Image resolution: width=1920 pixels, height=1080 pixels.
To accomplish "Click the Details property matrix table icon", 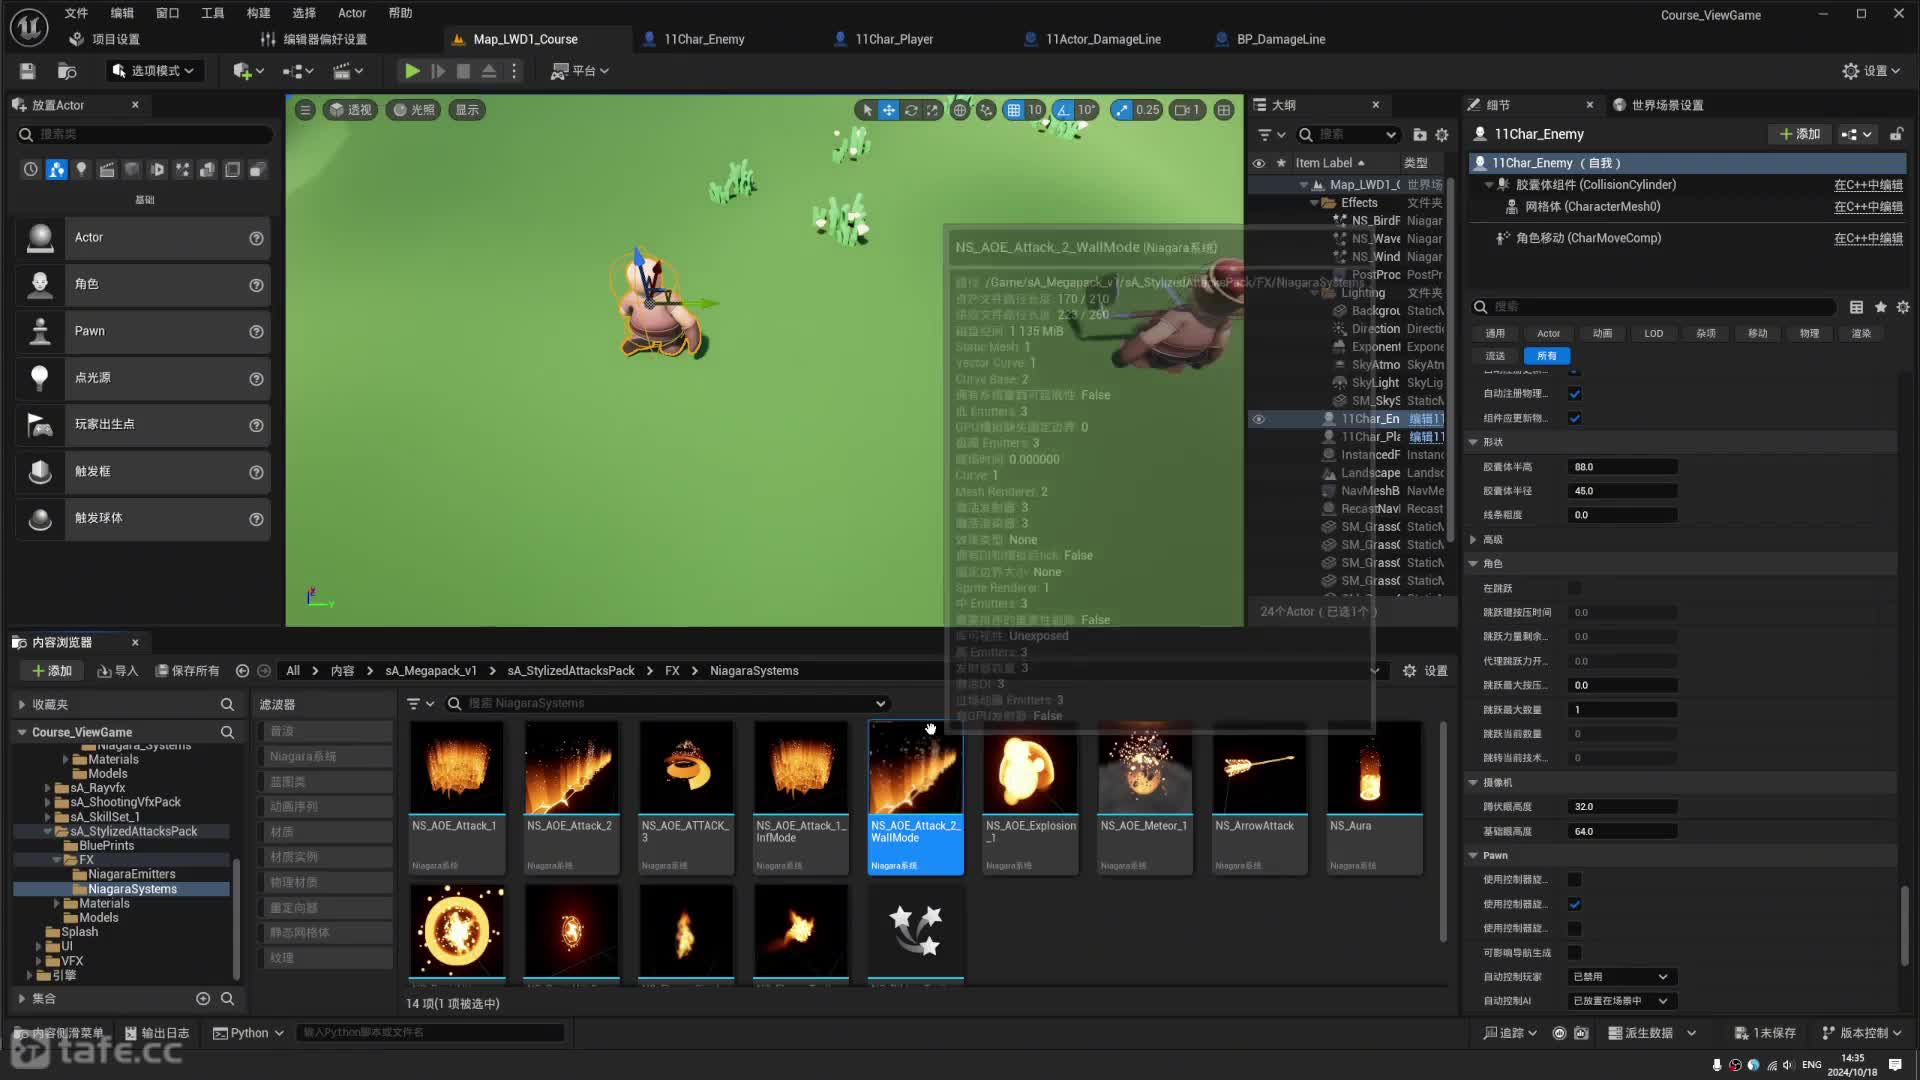I will coord(1856,308).
